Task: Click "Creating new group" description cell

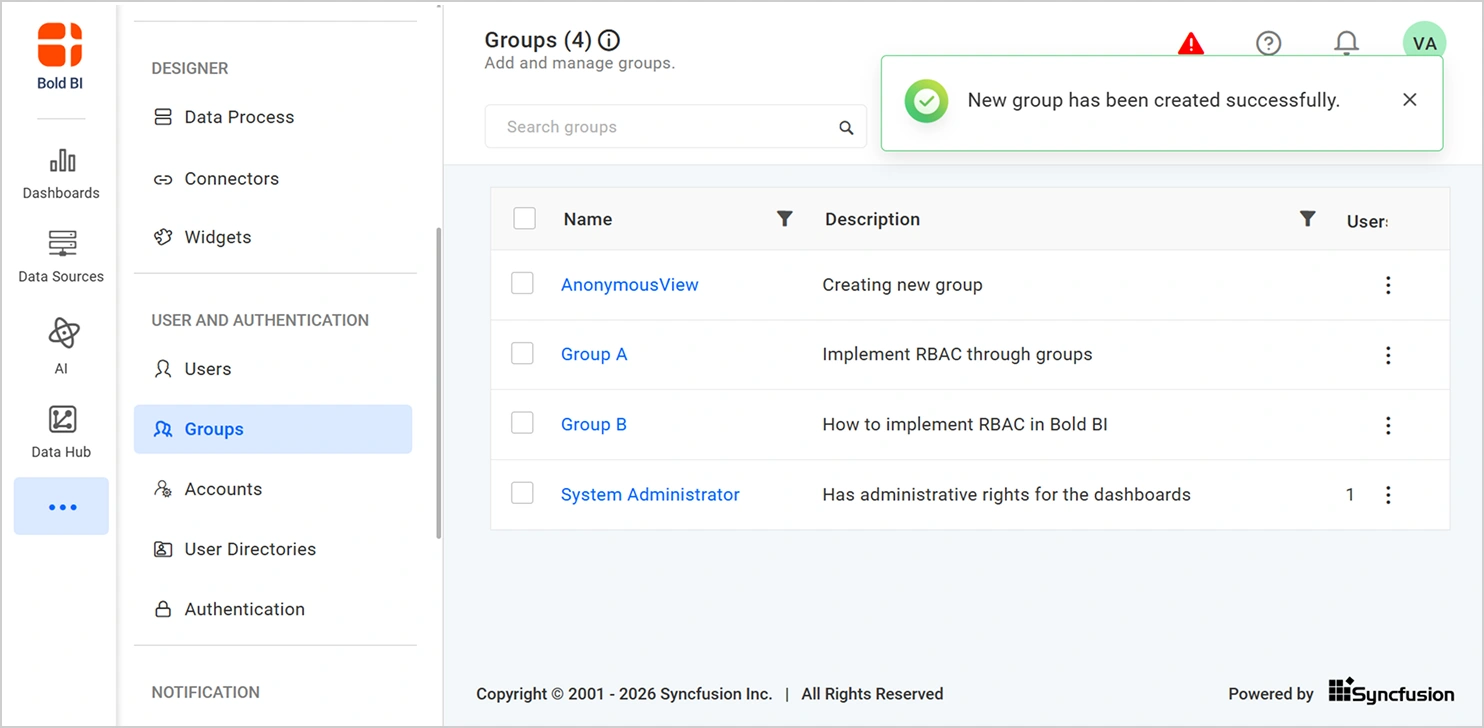Action: pos(902,285)
